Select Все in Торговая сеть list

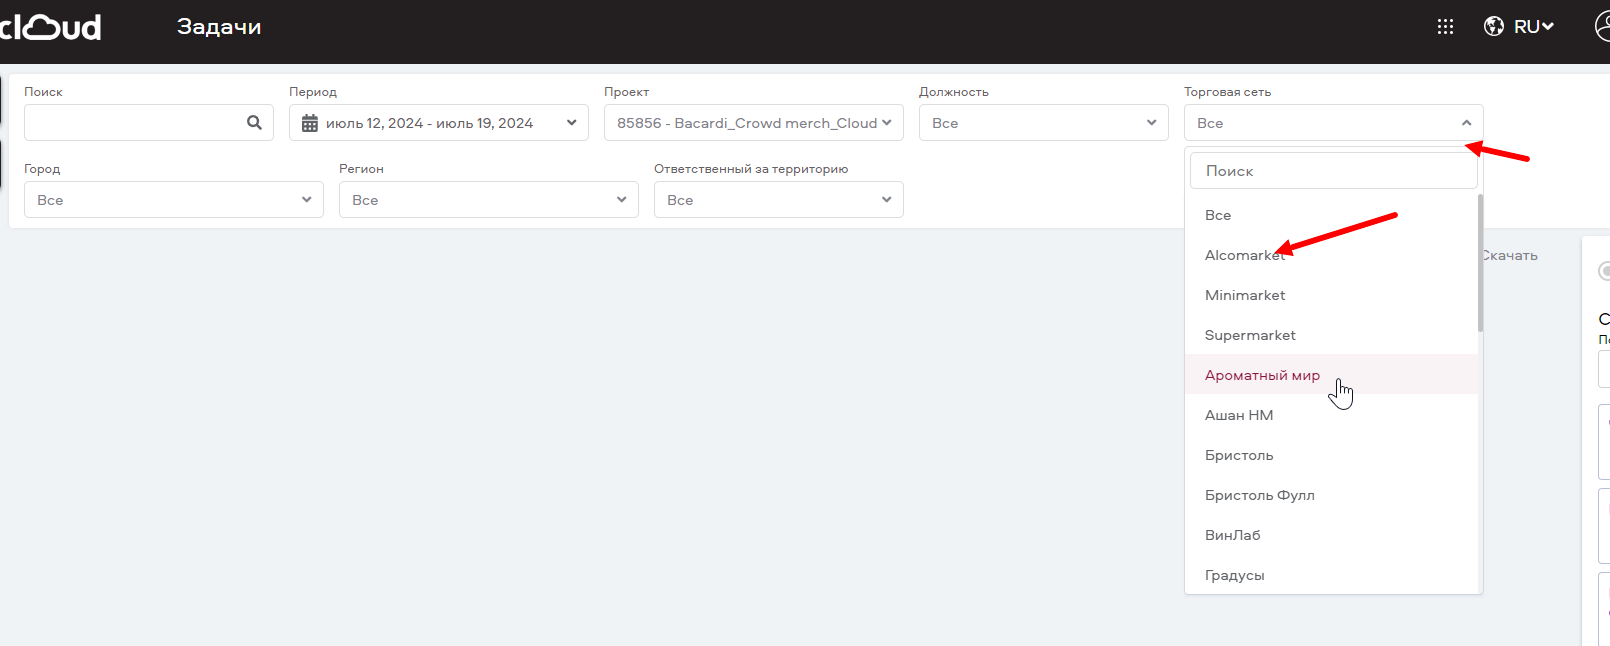[1331, 215]
